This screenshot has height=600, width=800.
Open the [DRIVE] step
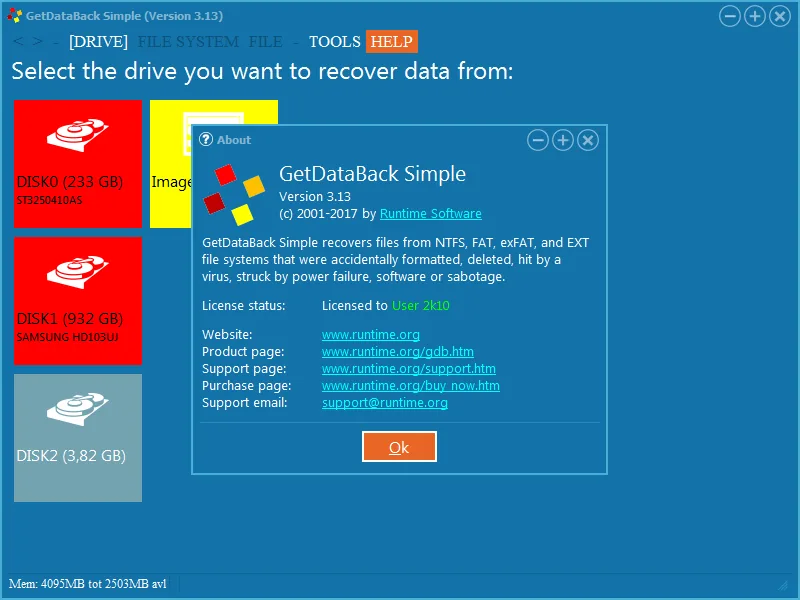(x=98, y=42)
